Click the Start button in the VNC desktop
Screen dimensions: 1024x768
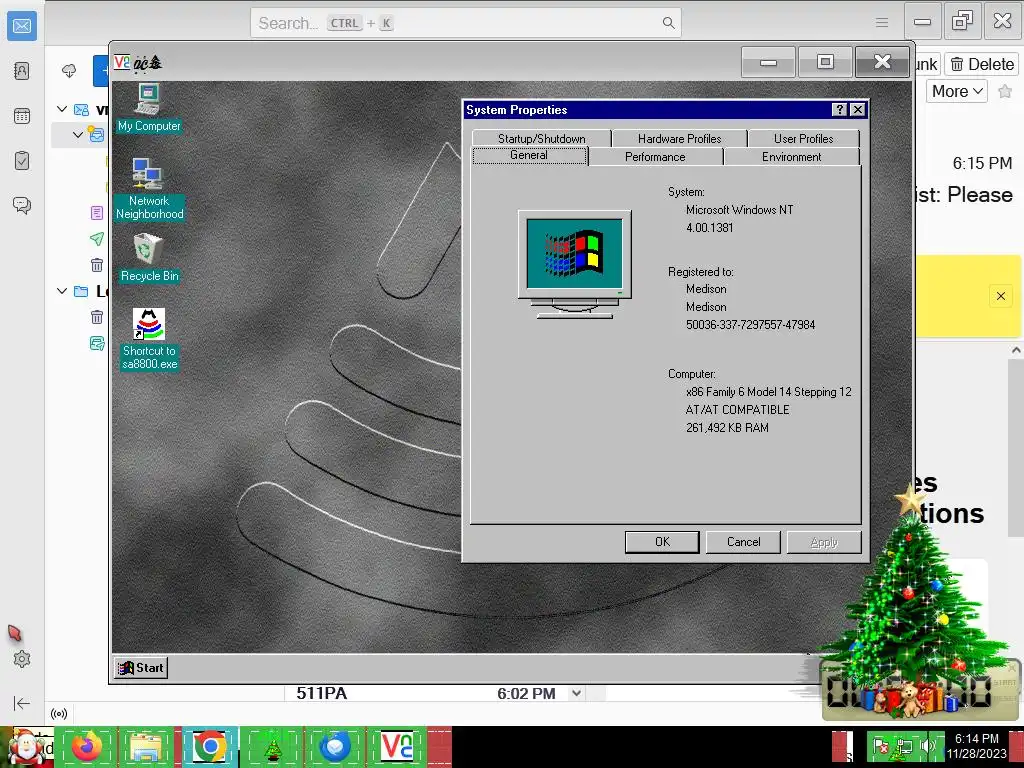(x=141, y=667)
